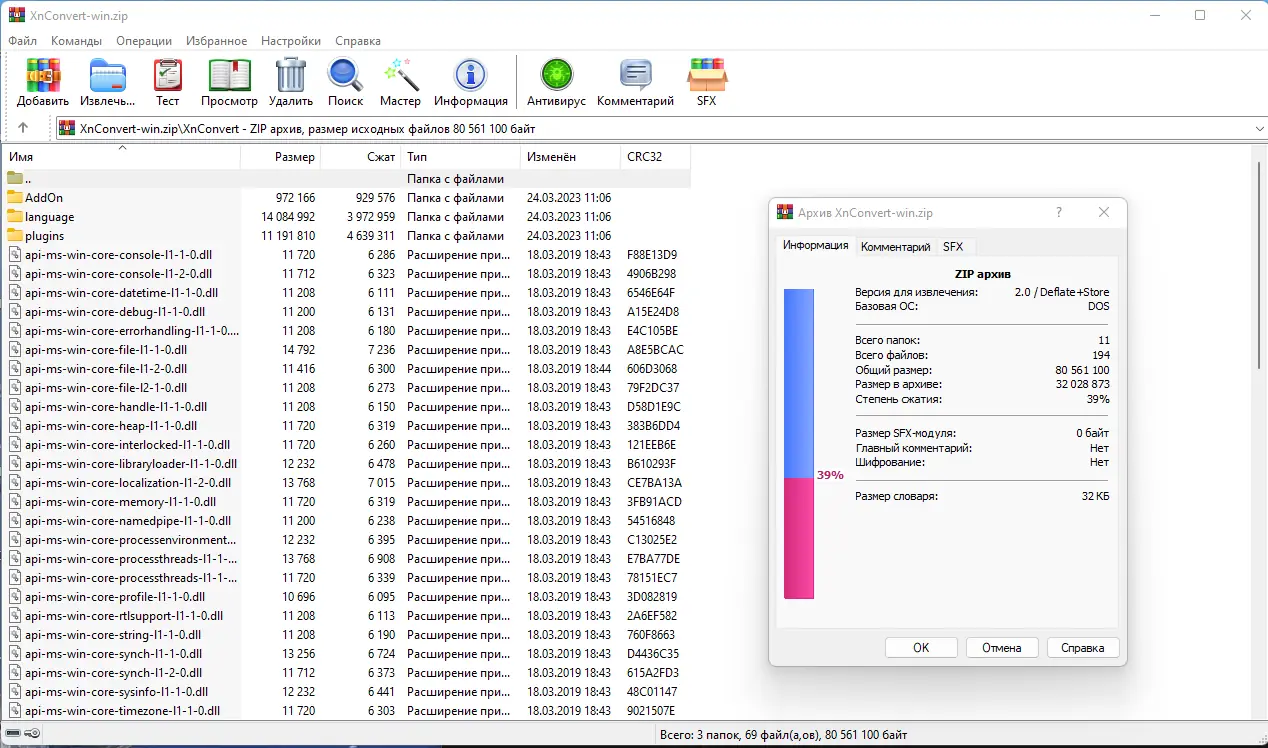
Task: Launch the Мастер wizard icon
Action: (400, 76)
